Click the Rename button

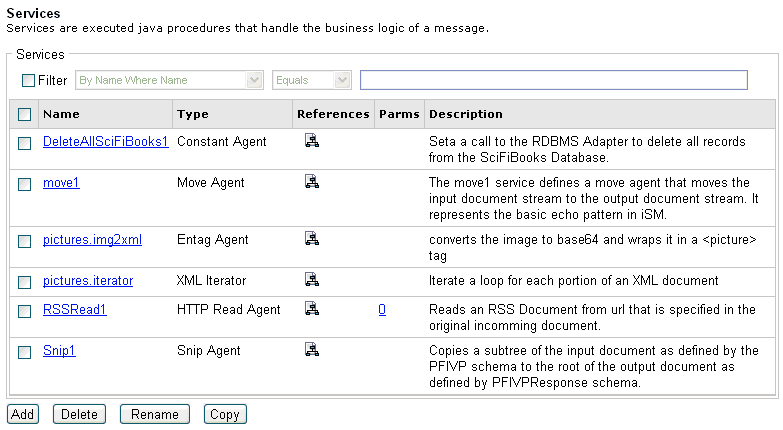pyautogui.click(x=155, y=414)
